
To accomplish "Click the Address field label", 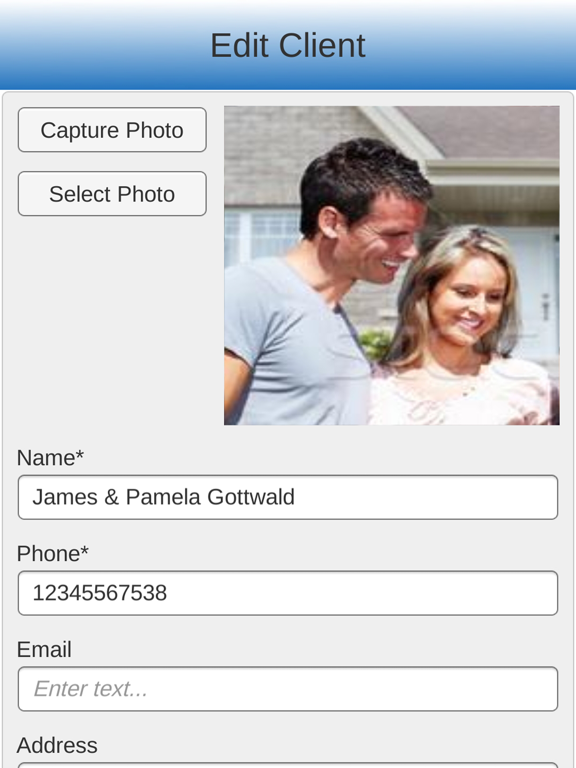I will [57, 745].
